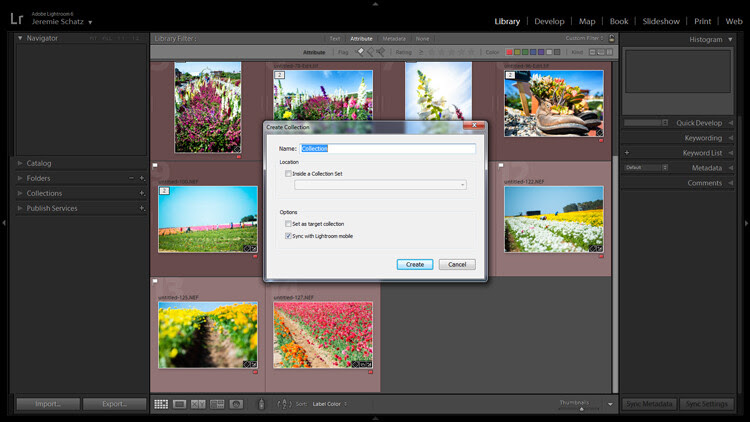This screenshot has height=422, width=750.
Task: Switch to Loupe view in toolbar
Action: tap(180, 404)
